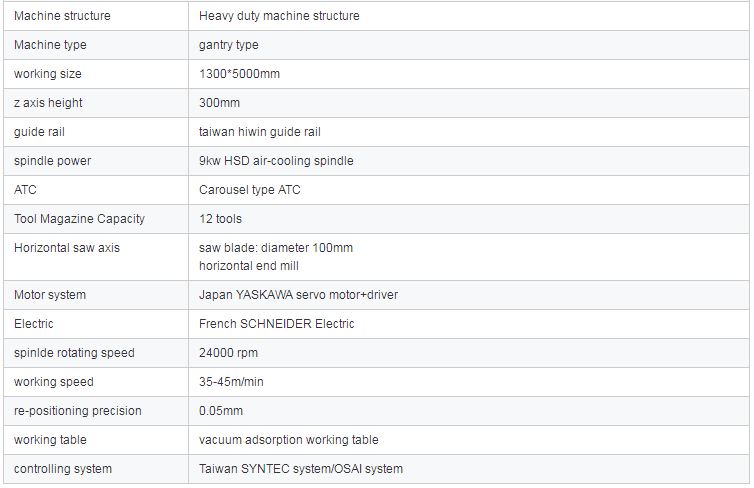
Task: Click the Machine structure label cell
Action: point(96,16)
